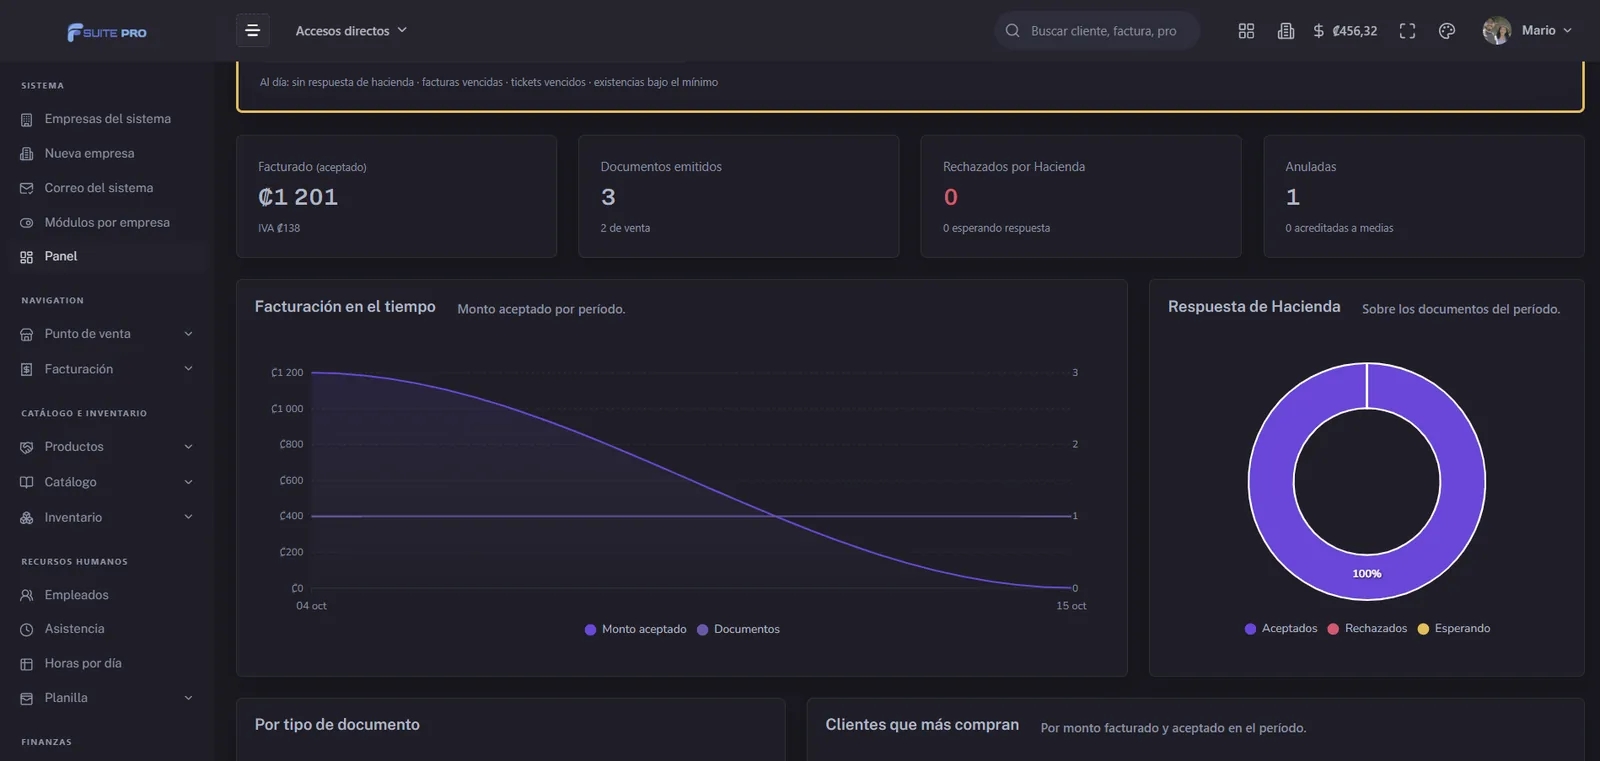Open the apps grid icon in header
Viewport: 1600px width, 761px height.
(1246, 31)
